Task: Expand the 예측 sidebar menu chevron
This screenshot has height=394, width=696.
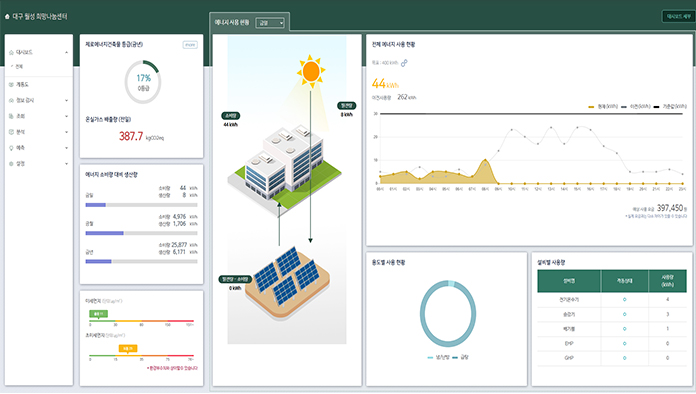Action: pos(67,148)
